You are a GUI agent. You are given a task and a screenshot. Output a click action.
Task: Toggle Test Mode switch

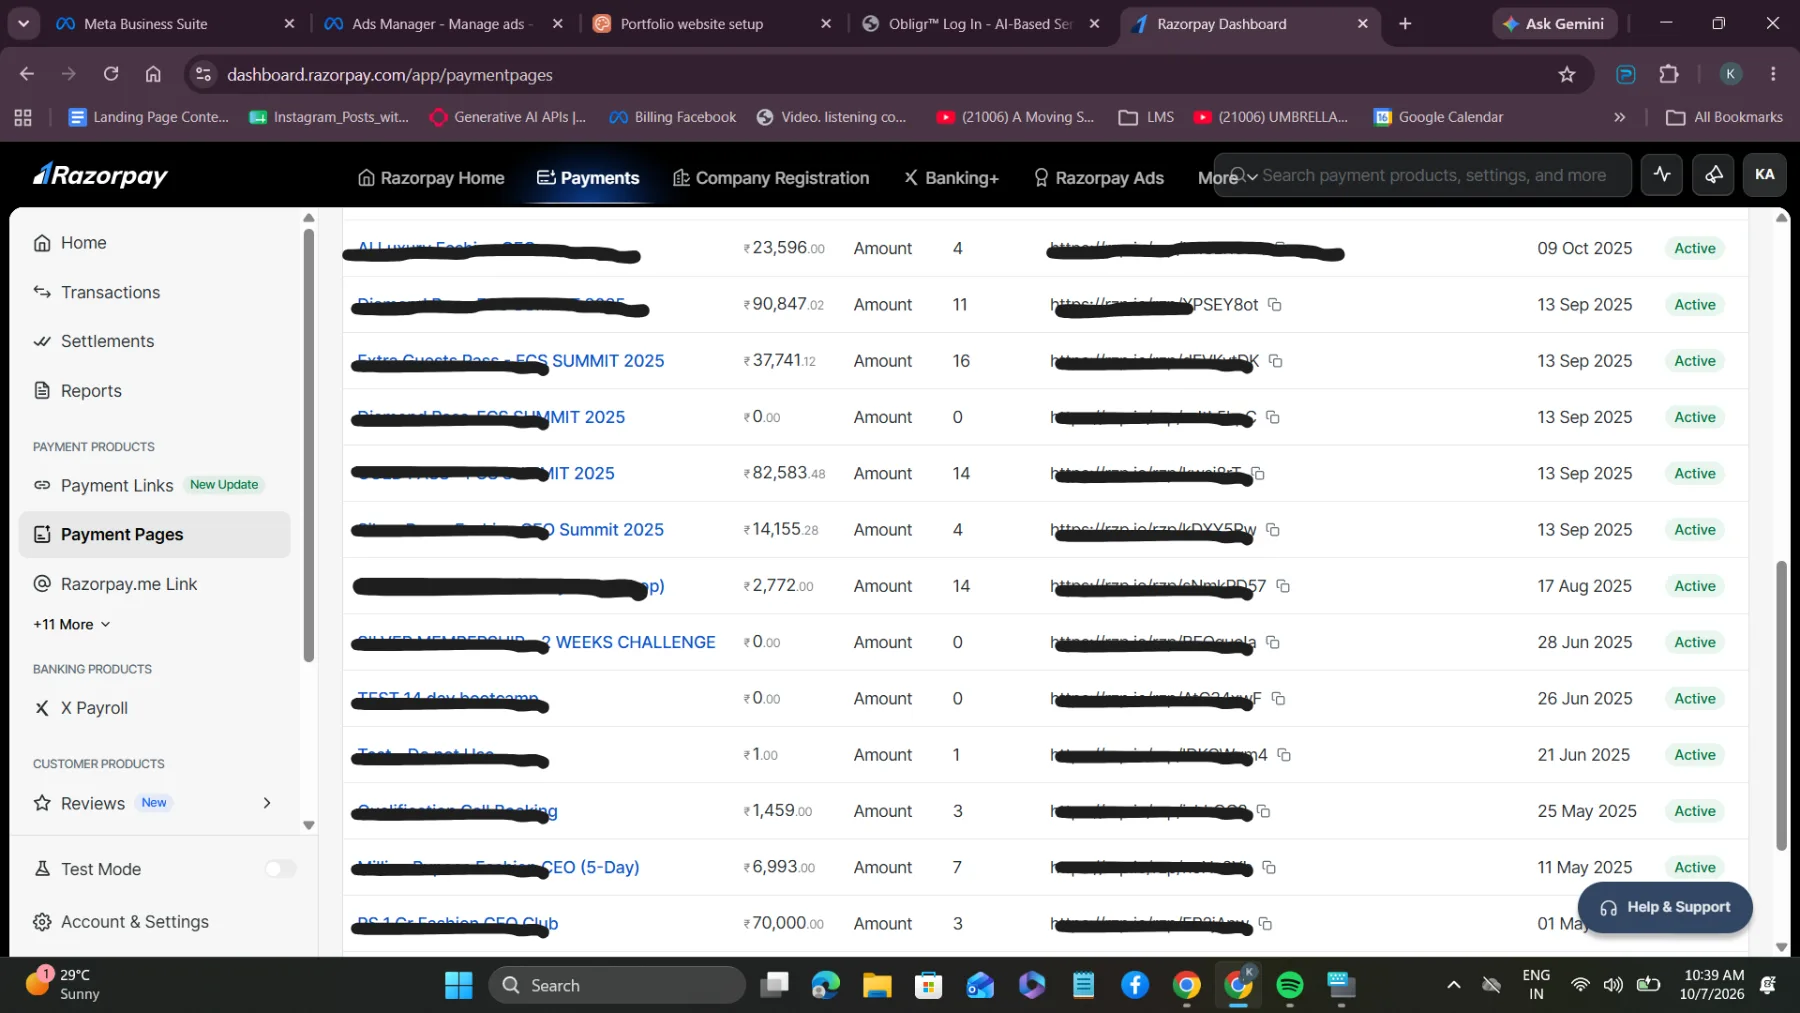click(x=280, y=869)
